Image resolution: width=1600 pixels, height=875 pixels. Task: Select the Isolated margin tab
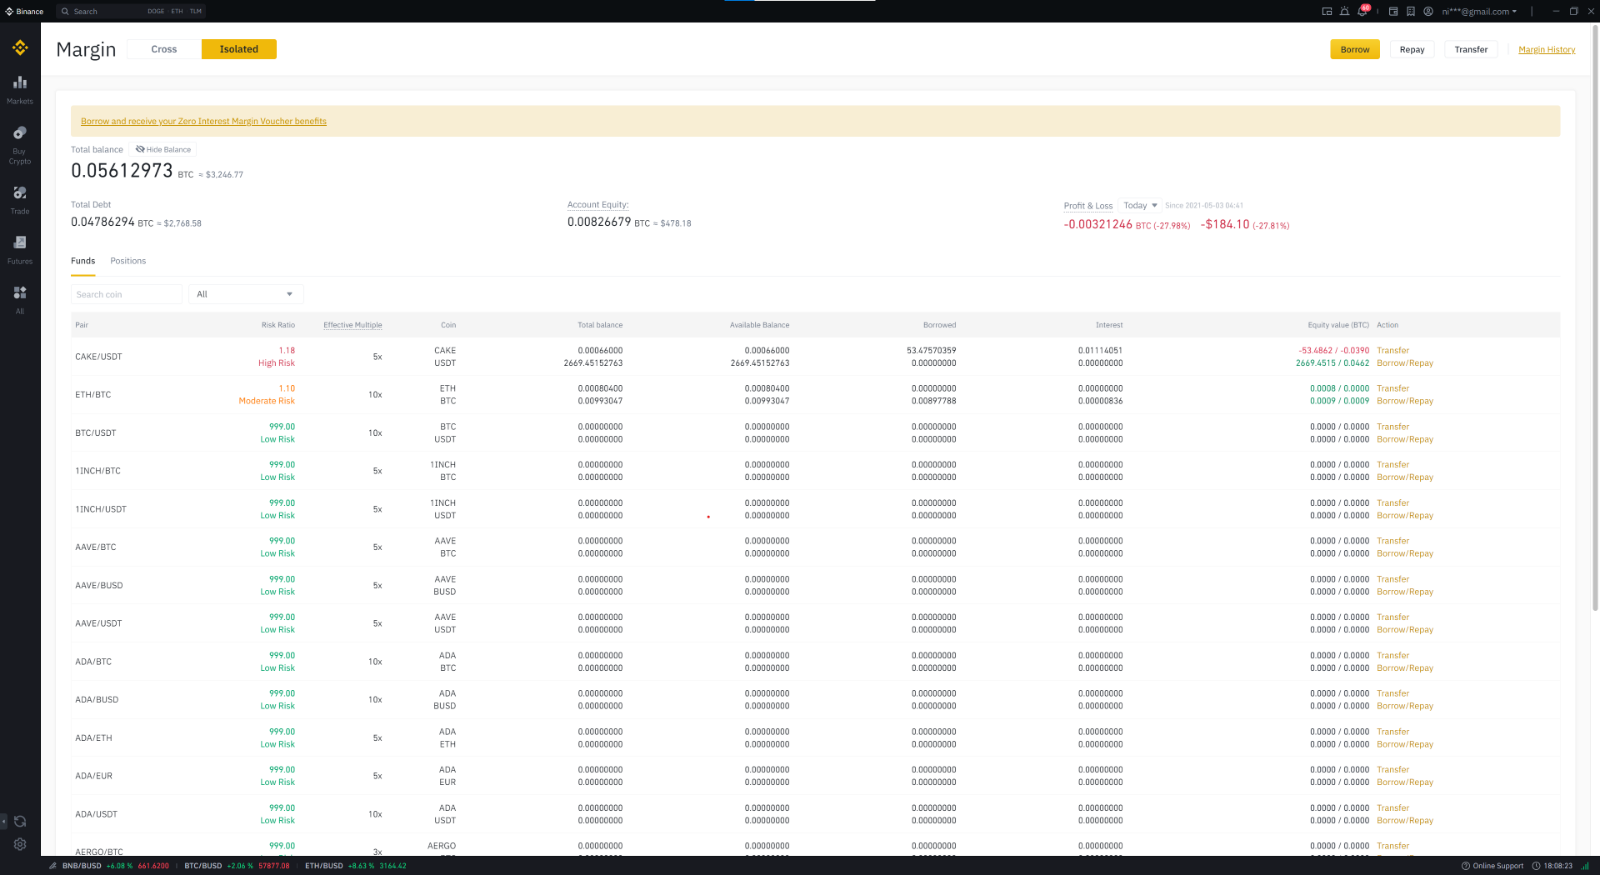point(239,49)
